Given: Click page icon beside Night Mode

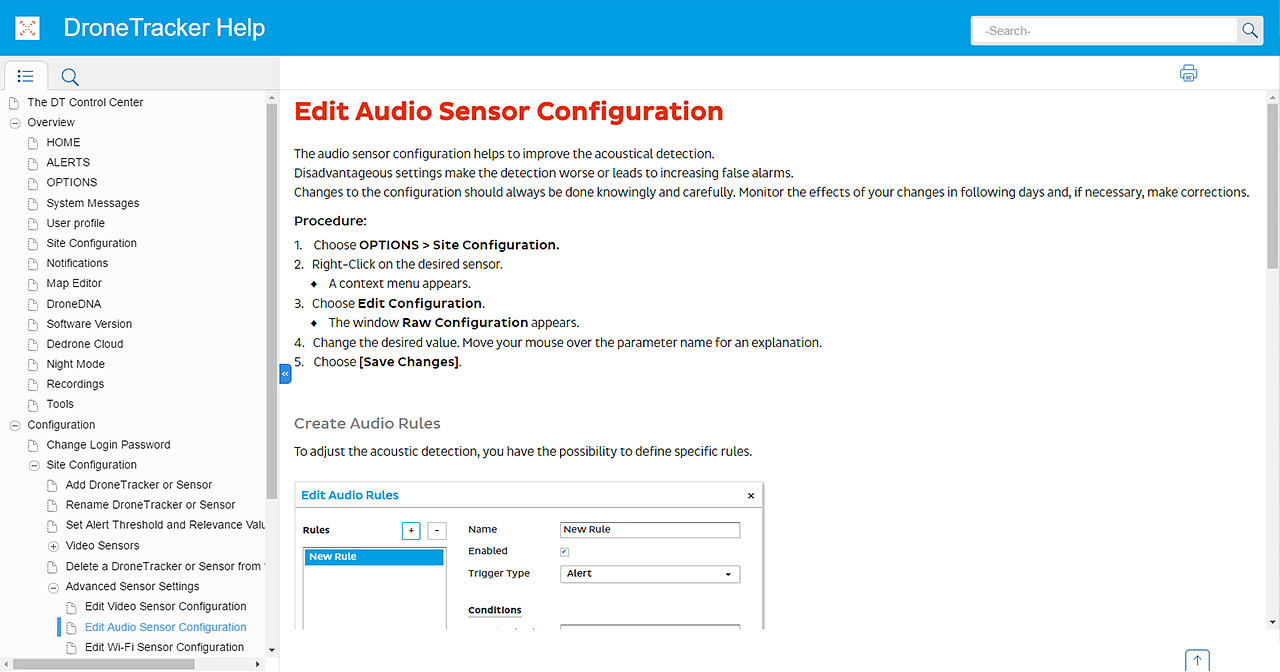Looking at the screenshot, I should point(33,365).
